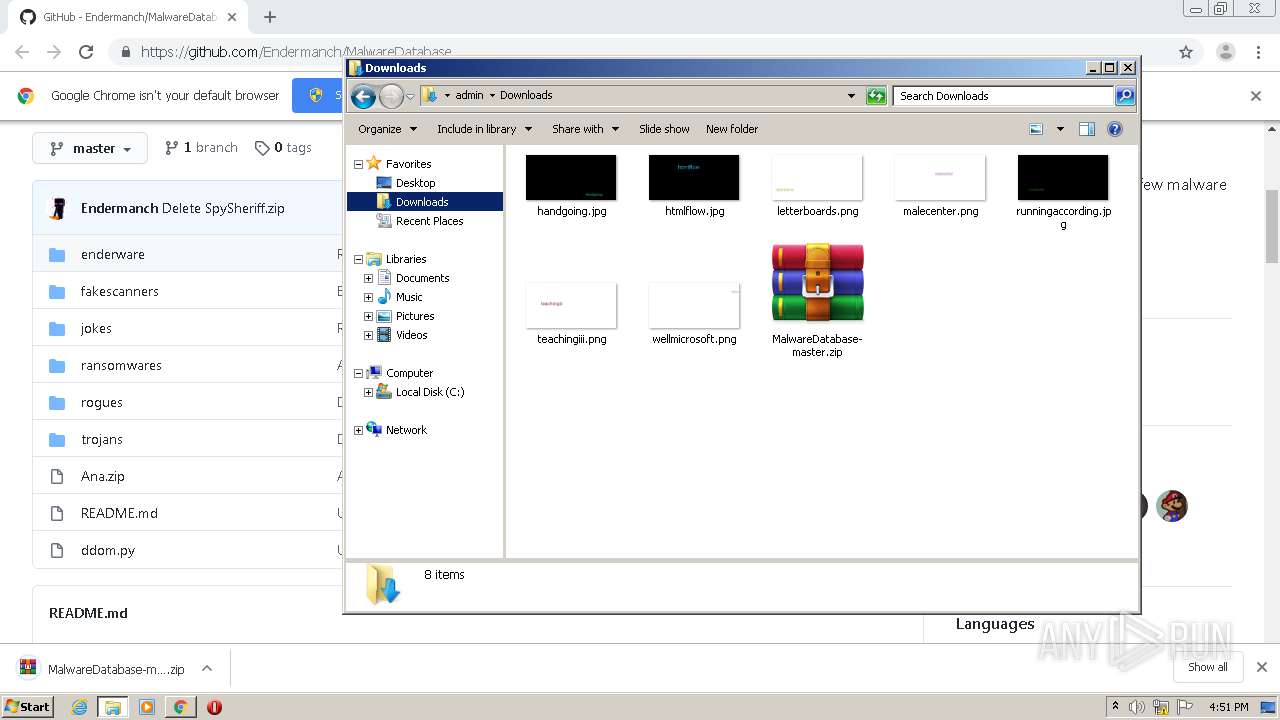The image size is (1280, 720).
Task: Click the Explorer Back arrow button
Action: 363,96
